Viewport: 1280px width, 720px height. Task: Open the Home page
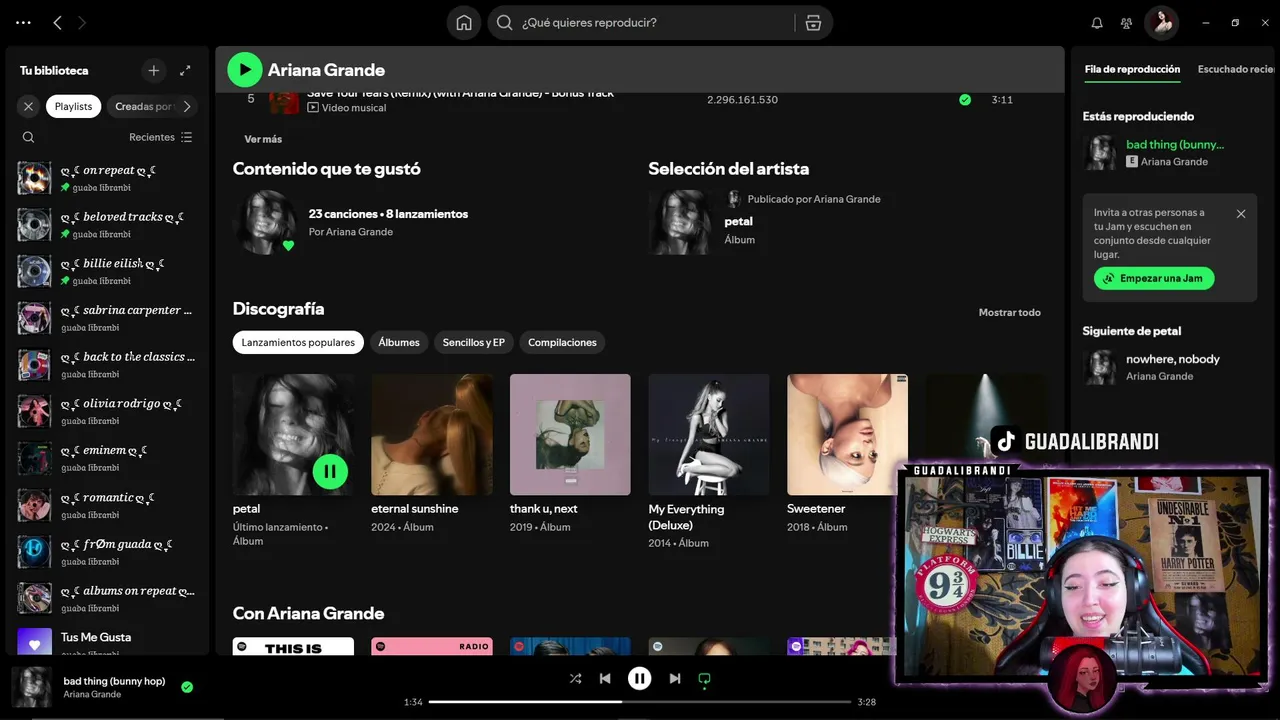coord(464,22)
